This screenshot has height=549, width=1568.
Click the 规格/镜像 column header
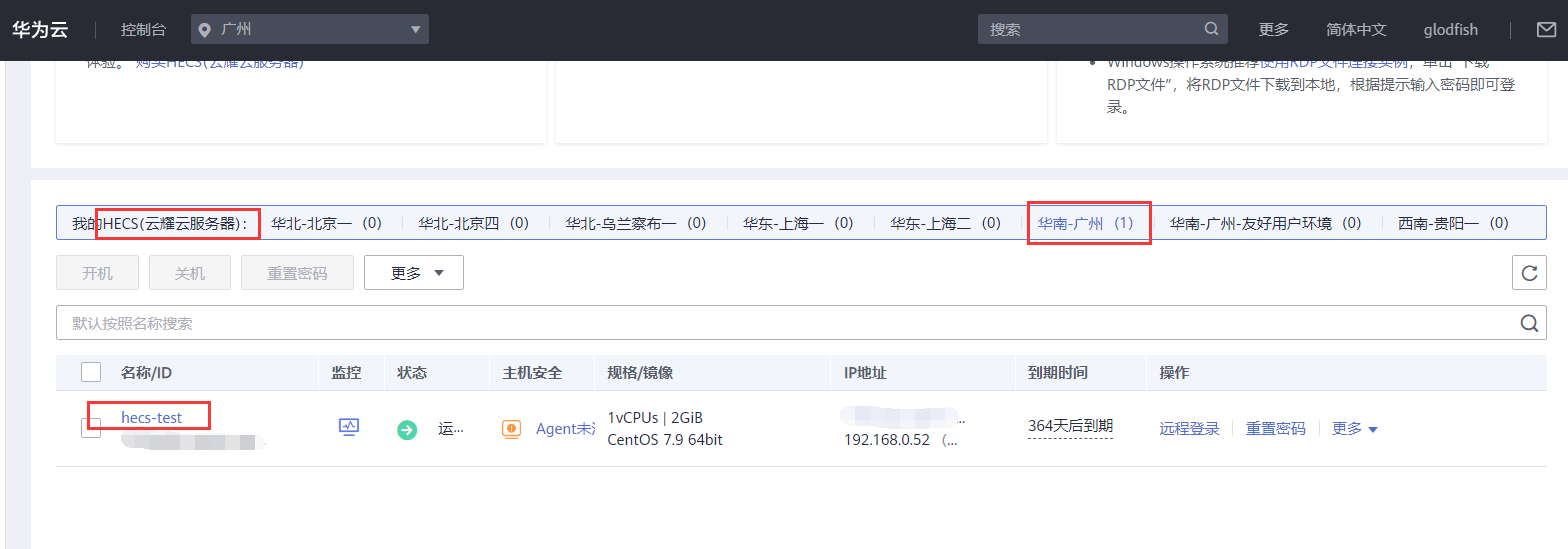pyautogui.click(x=640, y=372)
